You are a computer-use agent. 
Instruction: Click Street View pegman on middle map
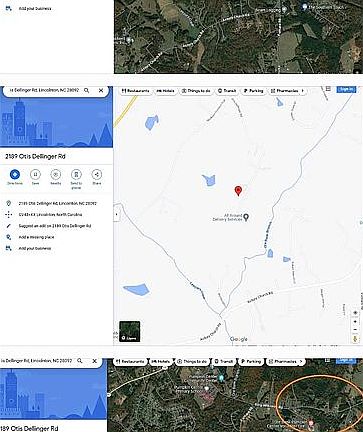tap(355, 338)
